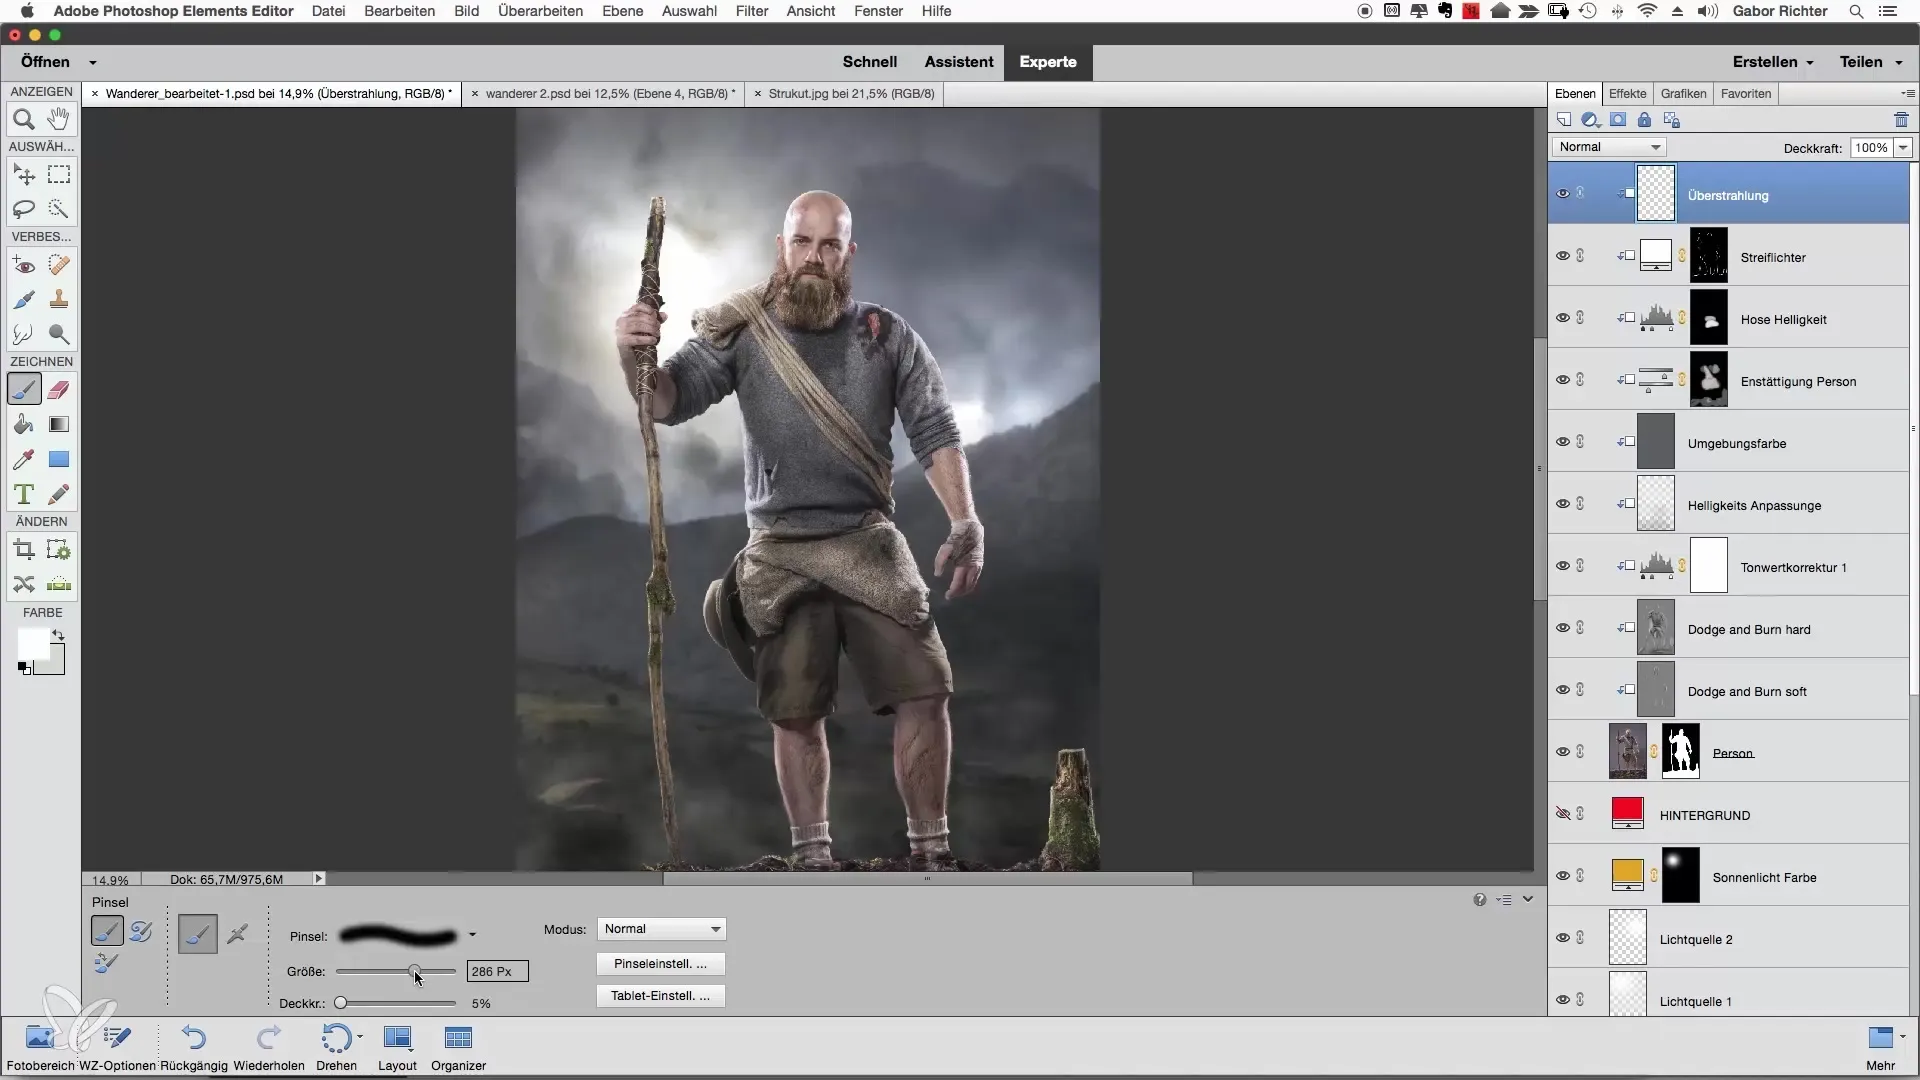
Task: Open the Filter menu
Action: 752,11
